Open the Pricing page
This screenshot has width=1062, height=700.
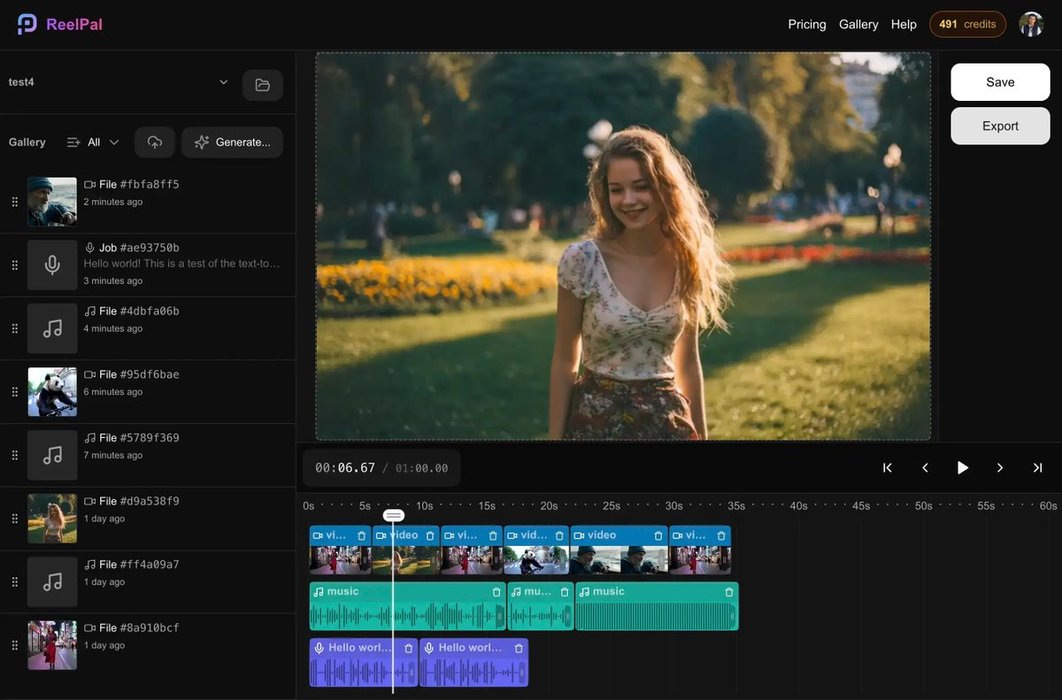click(x=806, y=24)
